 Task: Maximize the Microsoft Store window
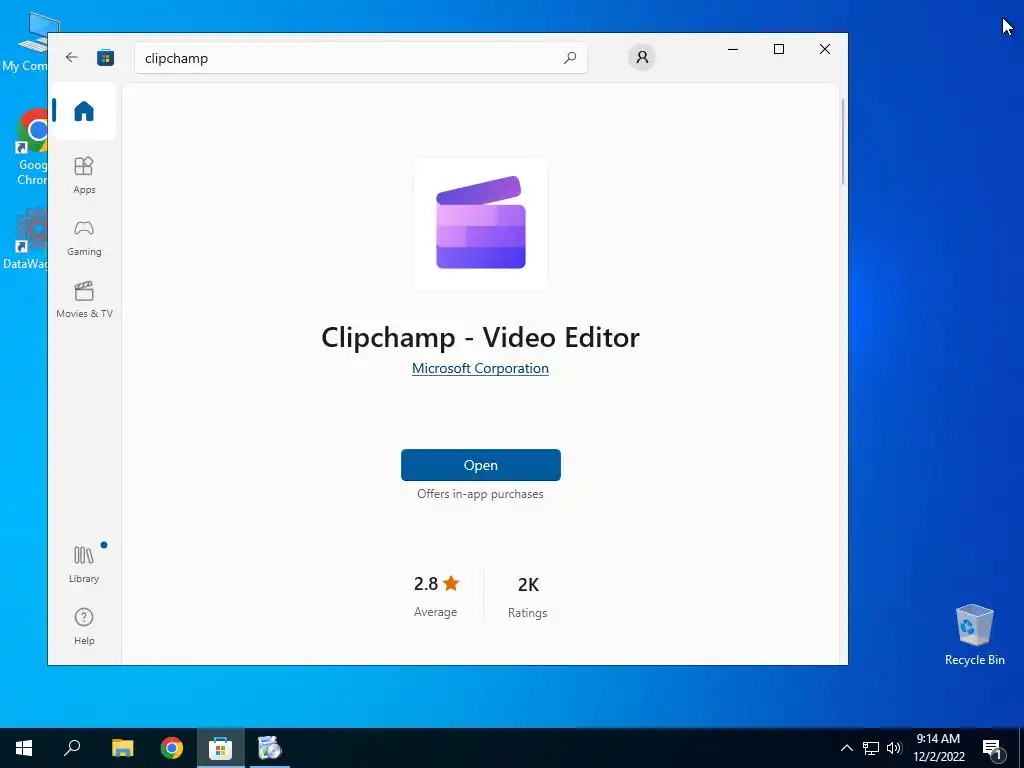pos(778,49)
